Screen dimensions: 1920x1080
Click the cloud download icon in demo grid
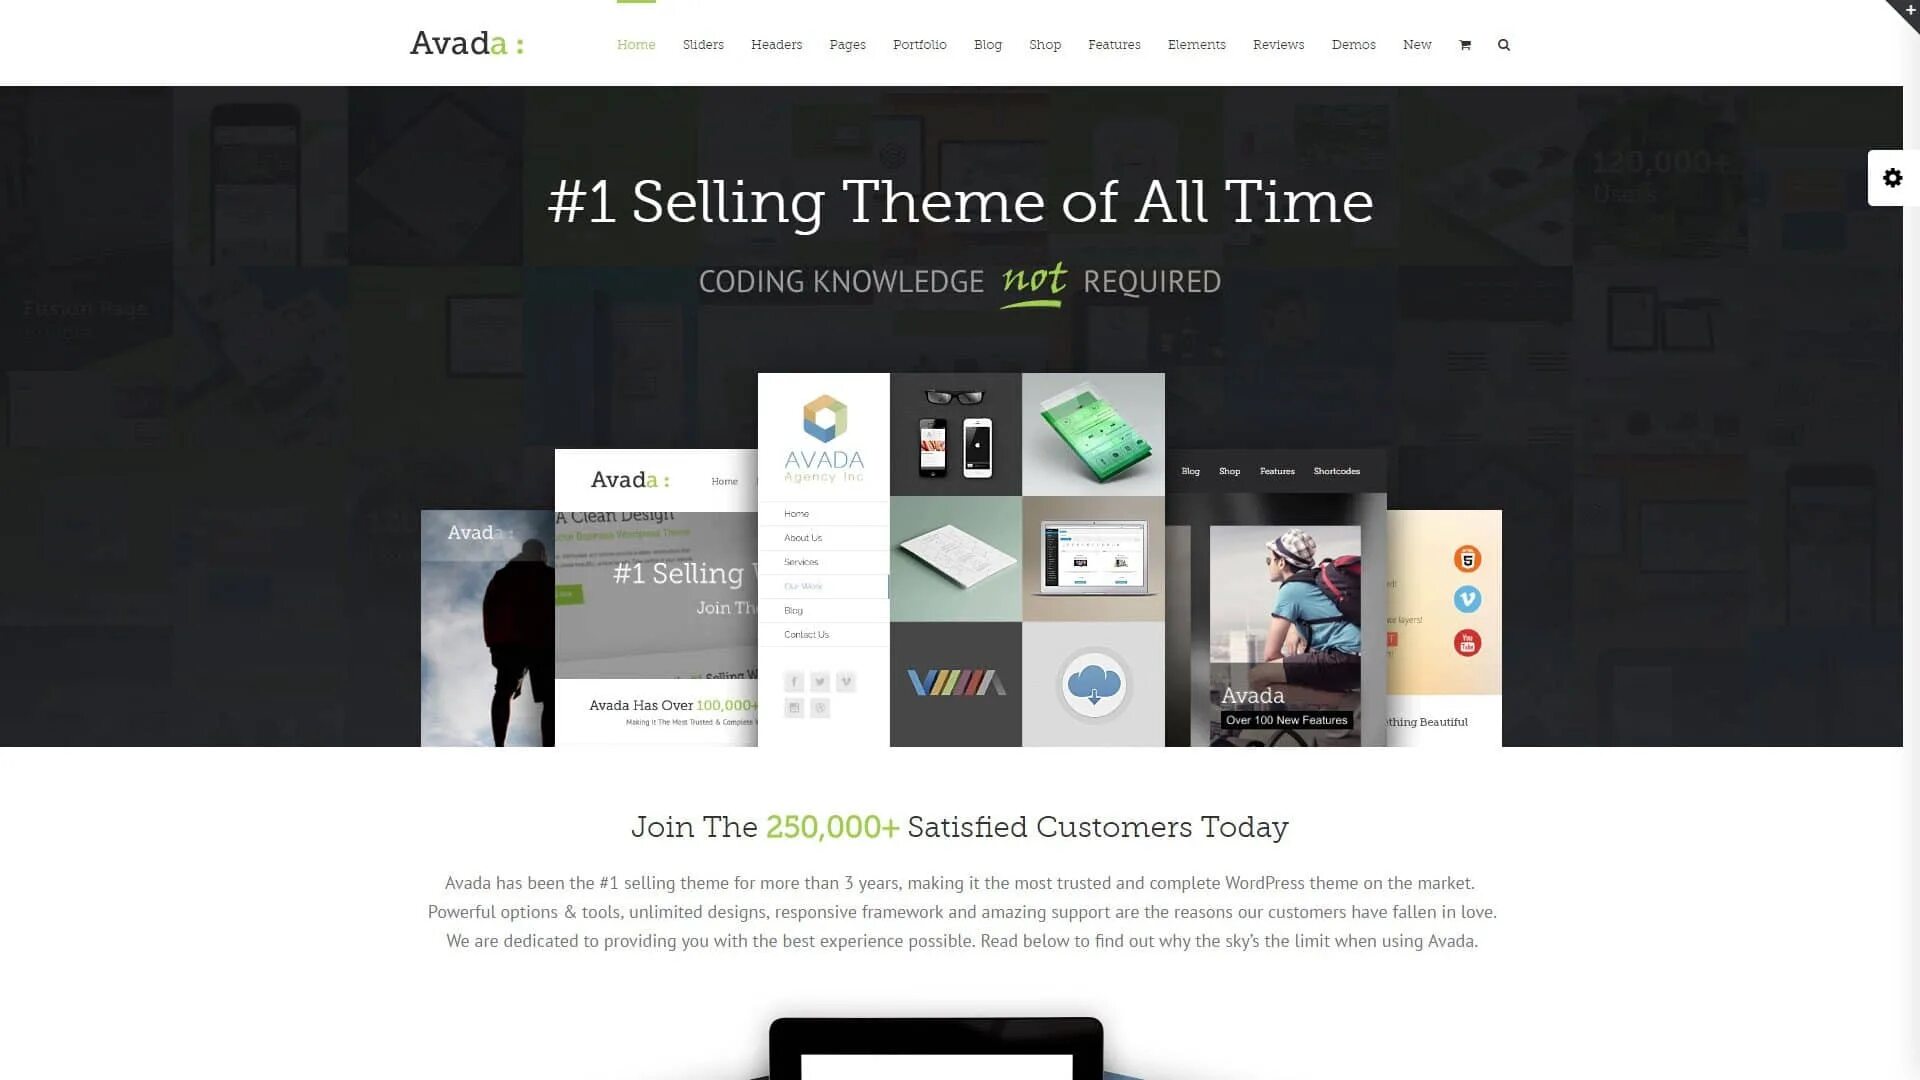pos(1092,683)
